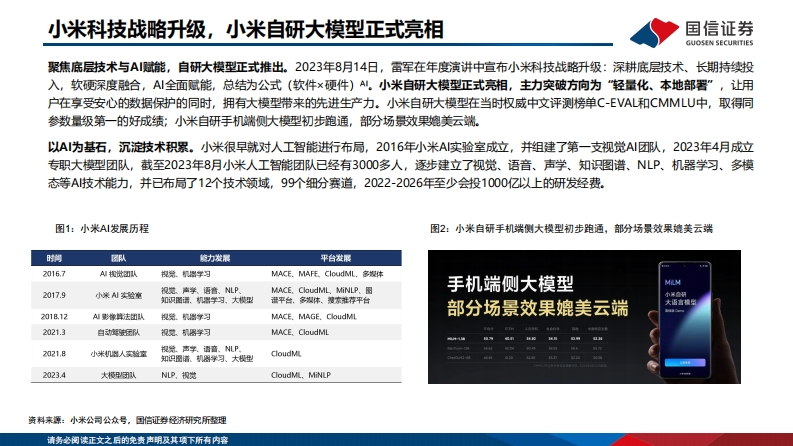Click the 小米 AI 实验室 cell

[x=118, y=295]
